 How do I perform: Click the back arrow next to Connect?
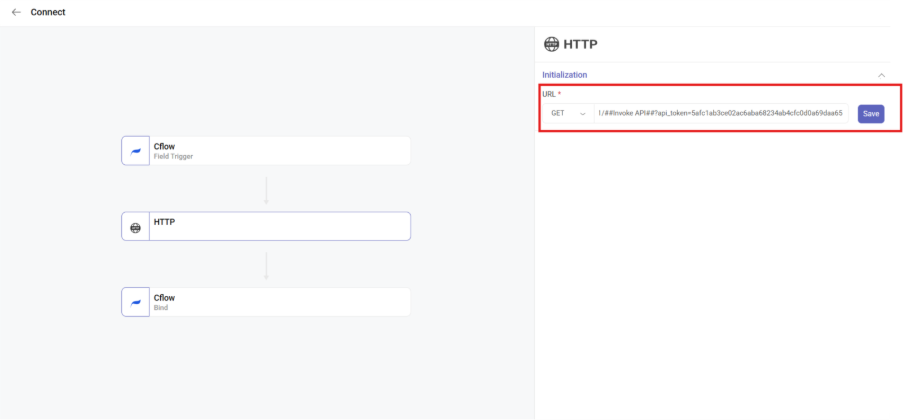tap(16, 12)
